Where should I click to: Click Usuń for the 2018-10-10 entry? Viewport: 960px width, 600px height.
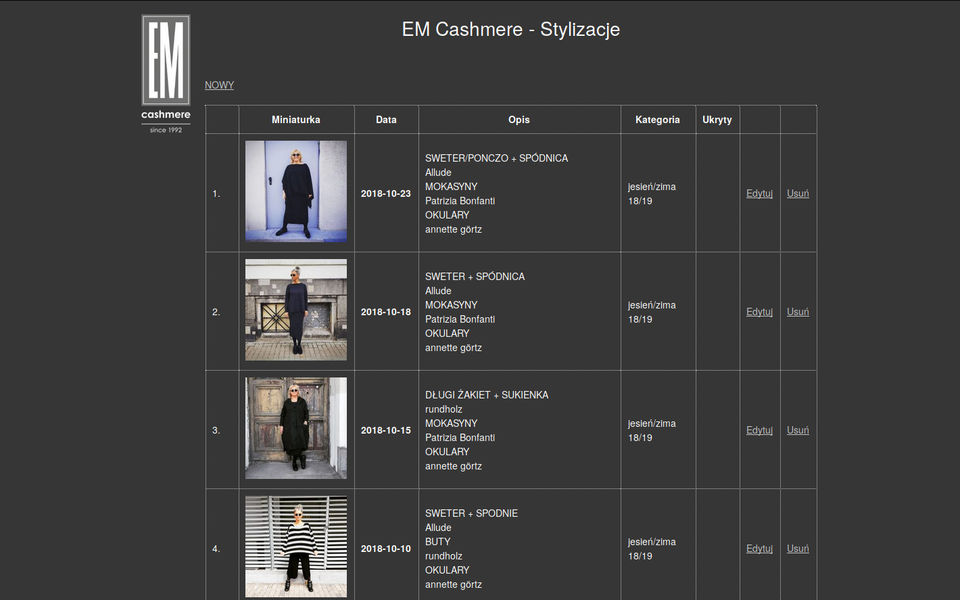798,549
